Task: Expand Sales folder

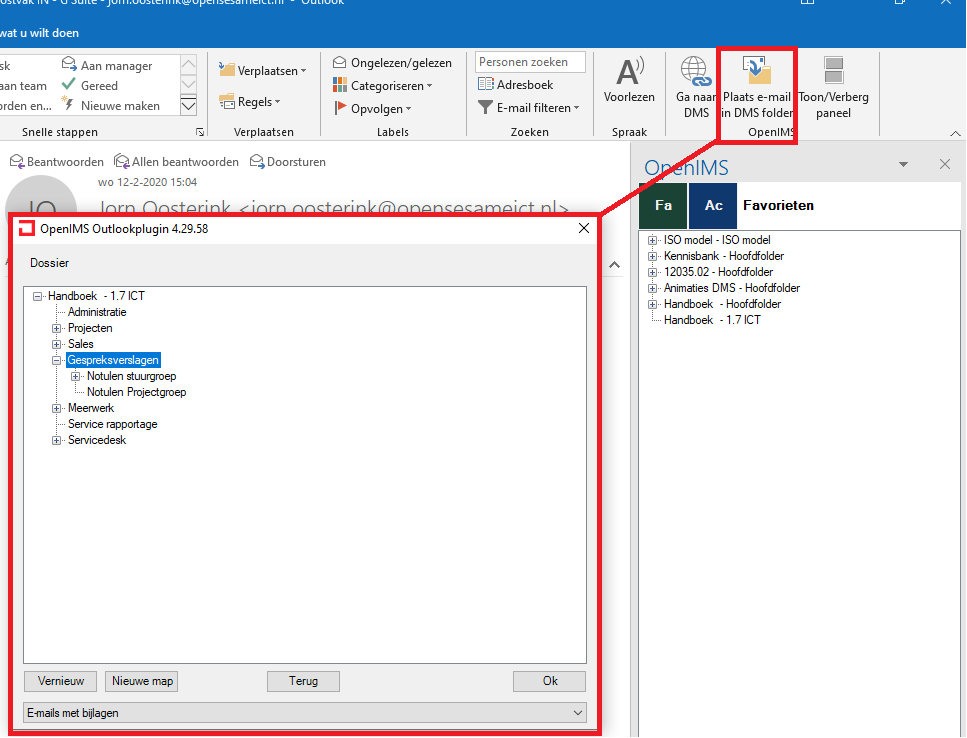Action: click(56, 344)
